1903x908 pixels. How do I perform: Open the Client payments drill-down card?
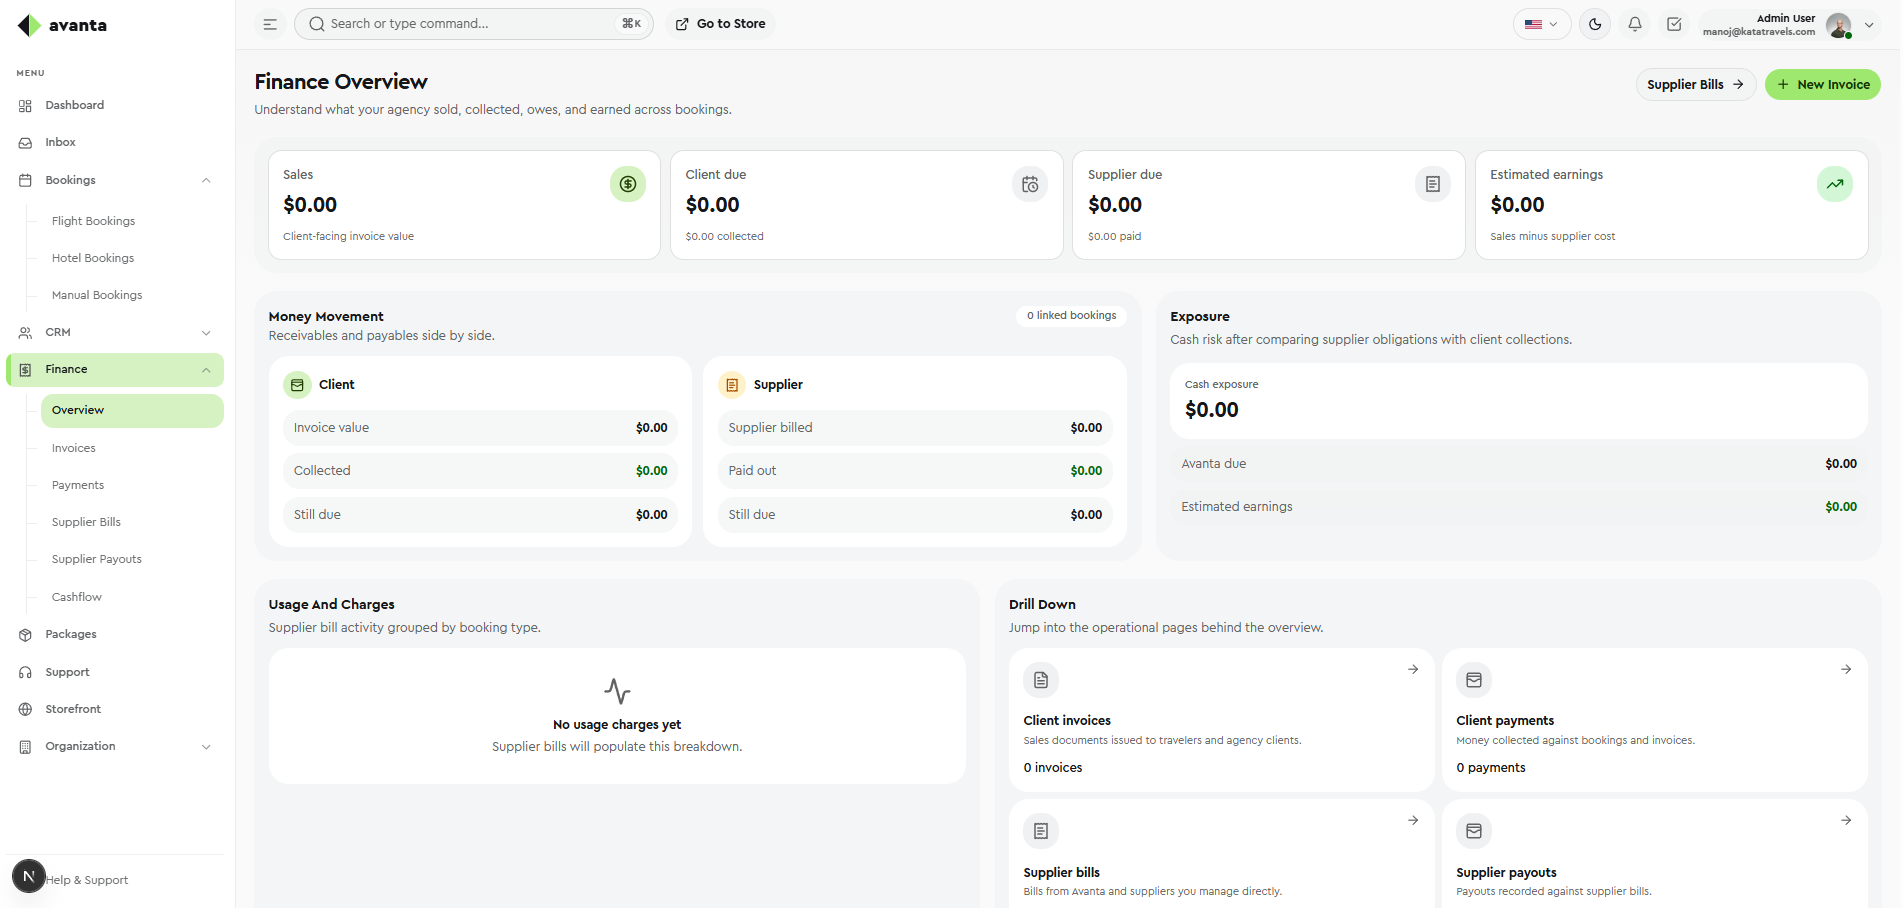click(1654, 720)
